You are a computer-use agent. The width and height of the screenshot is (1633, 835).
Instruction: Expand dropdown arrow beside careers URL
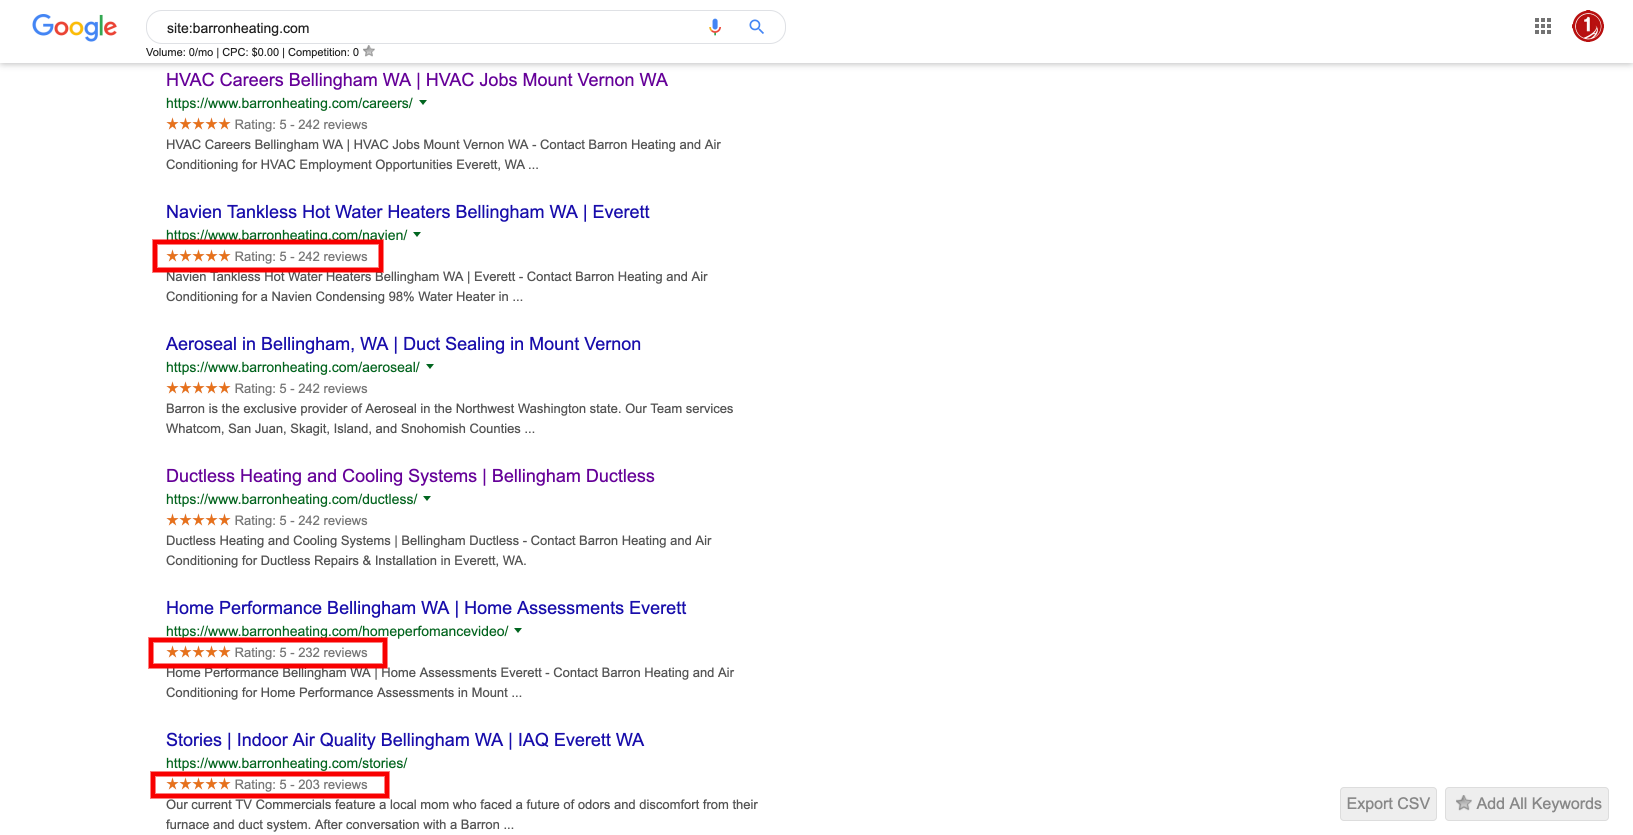tap(423, 103)
